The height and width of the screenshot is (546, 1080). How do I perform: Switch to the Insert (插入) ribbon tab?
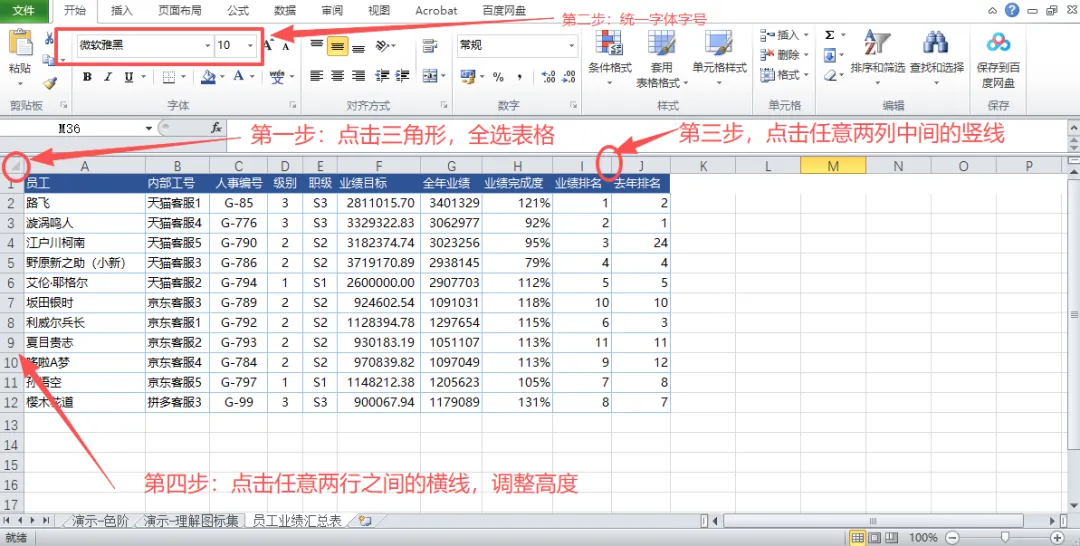coord(122,10)
